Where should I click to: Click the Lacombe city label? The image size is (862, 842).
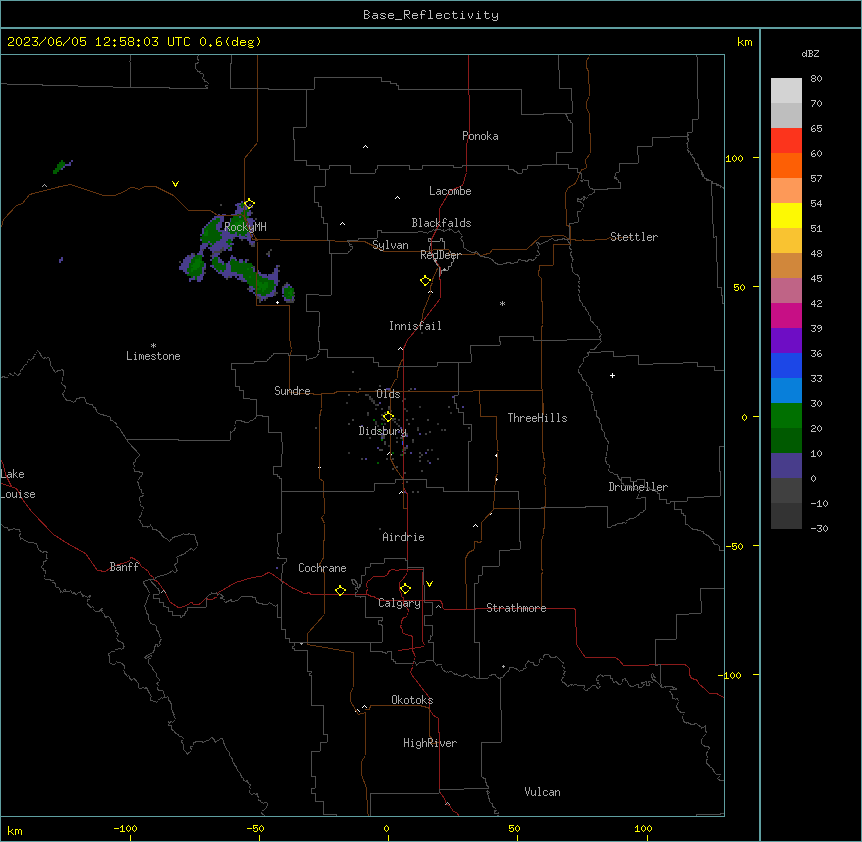click(450, 191)
